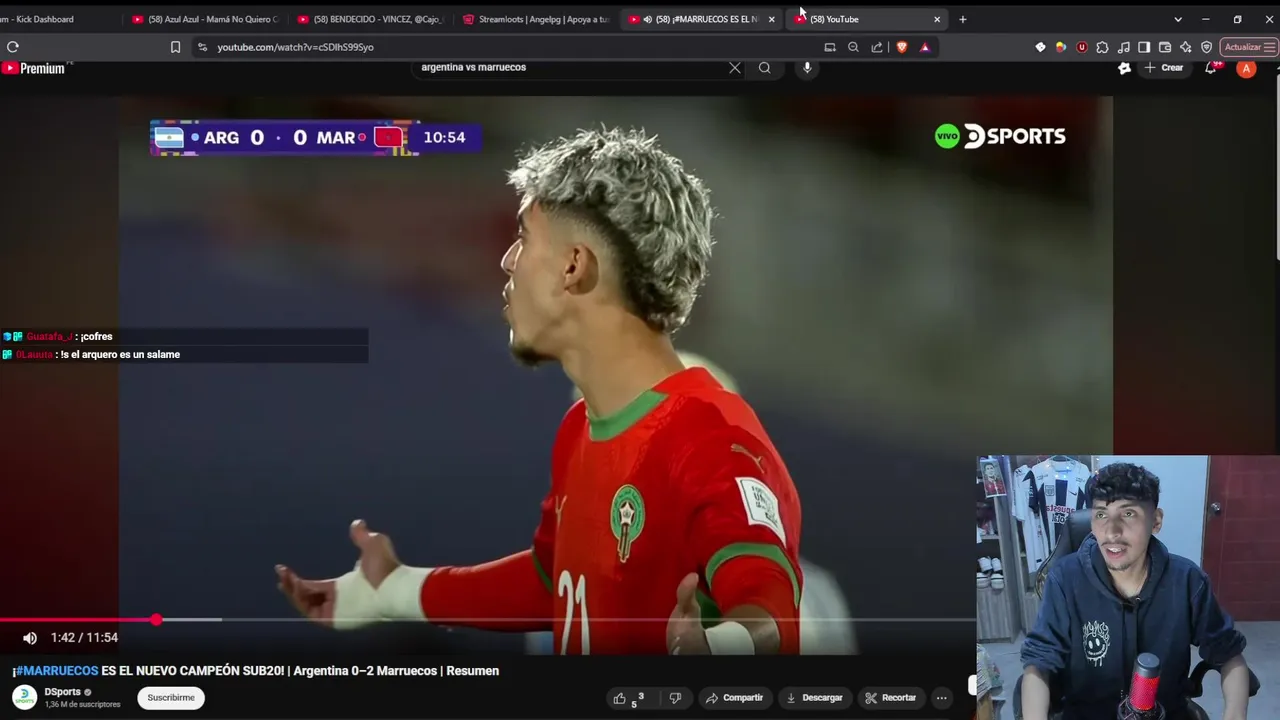Open the Leo AI sparkle icon

pos(1186,47)
